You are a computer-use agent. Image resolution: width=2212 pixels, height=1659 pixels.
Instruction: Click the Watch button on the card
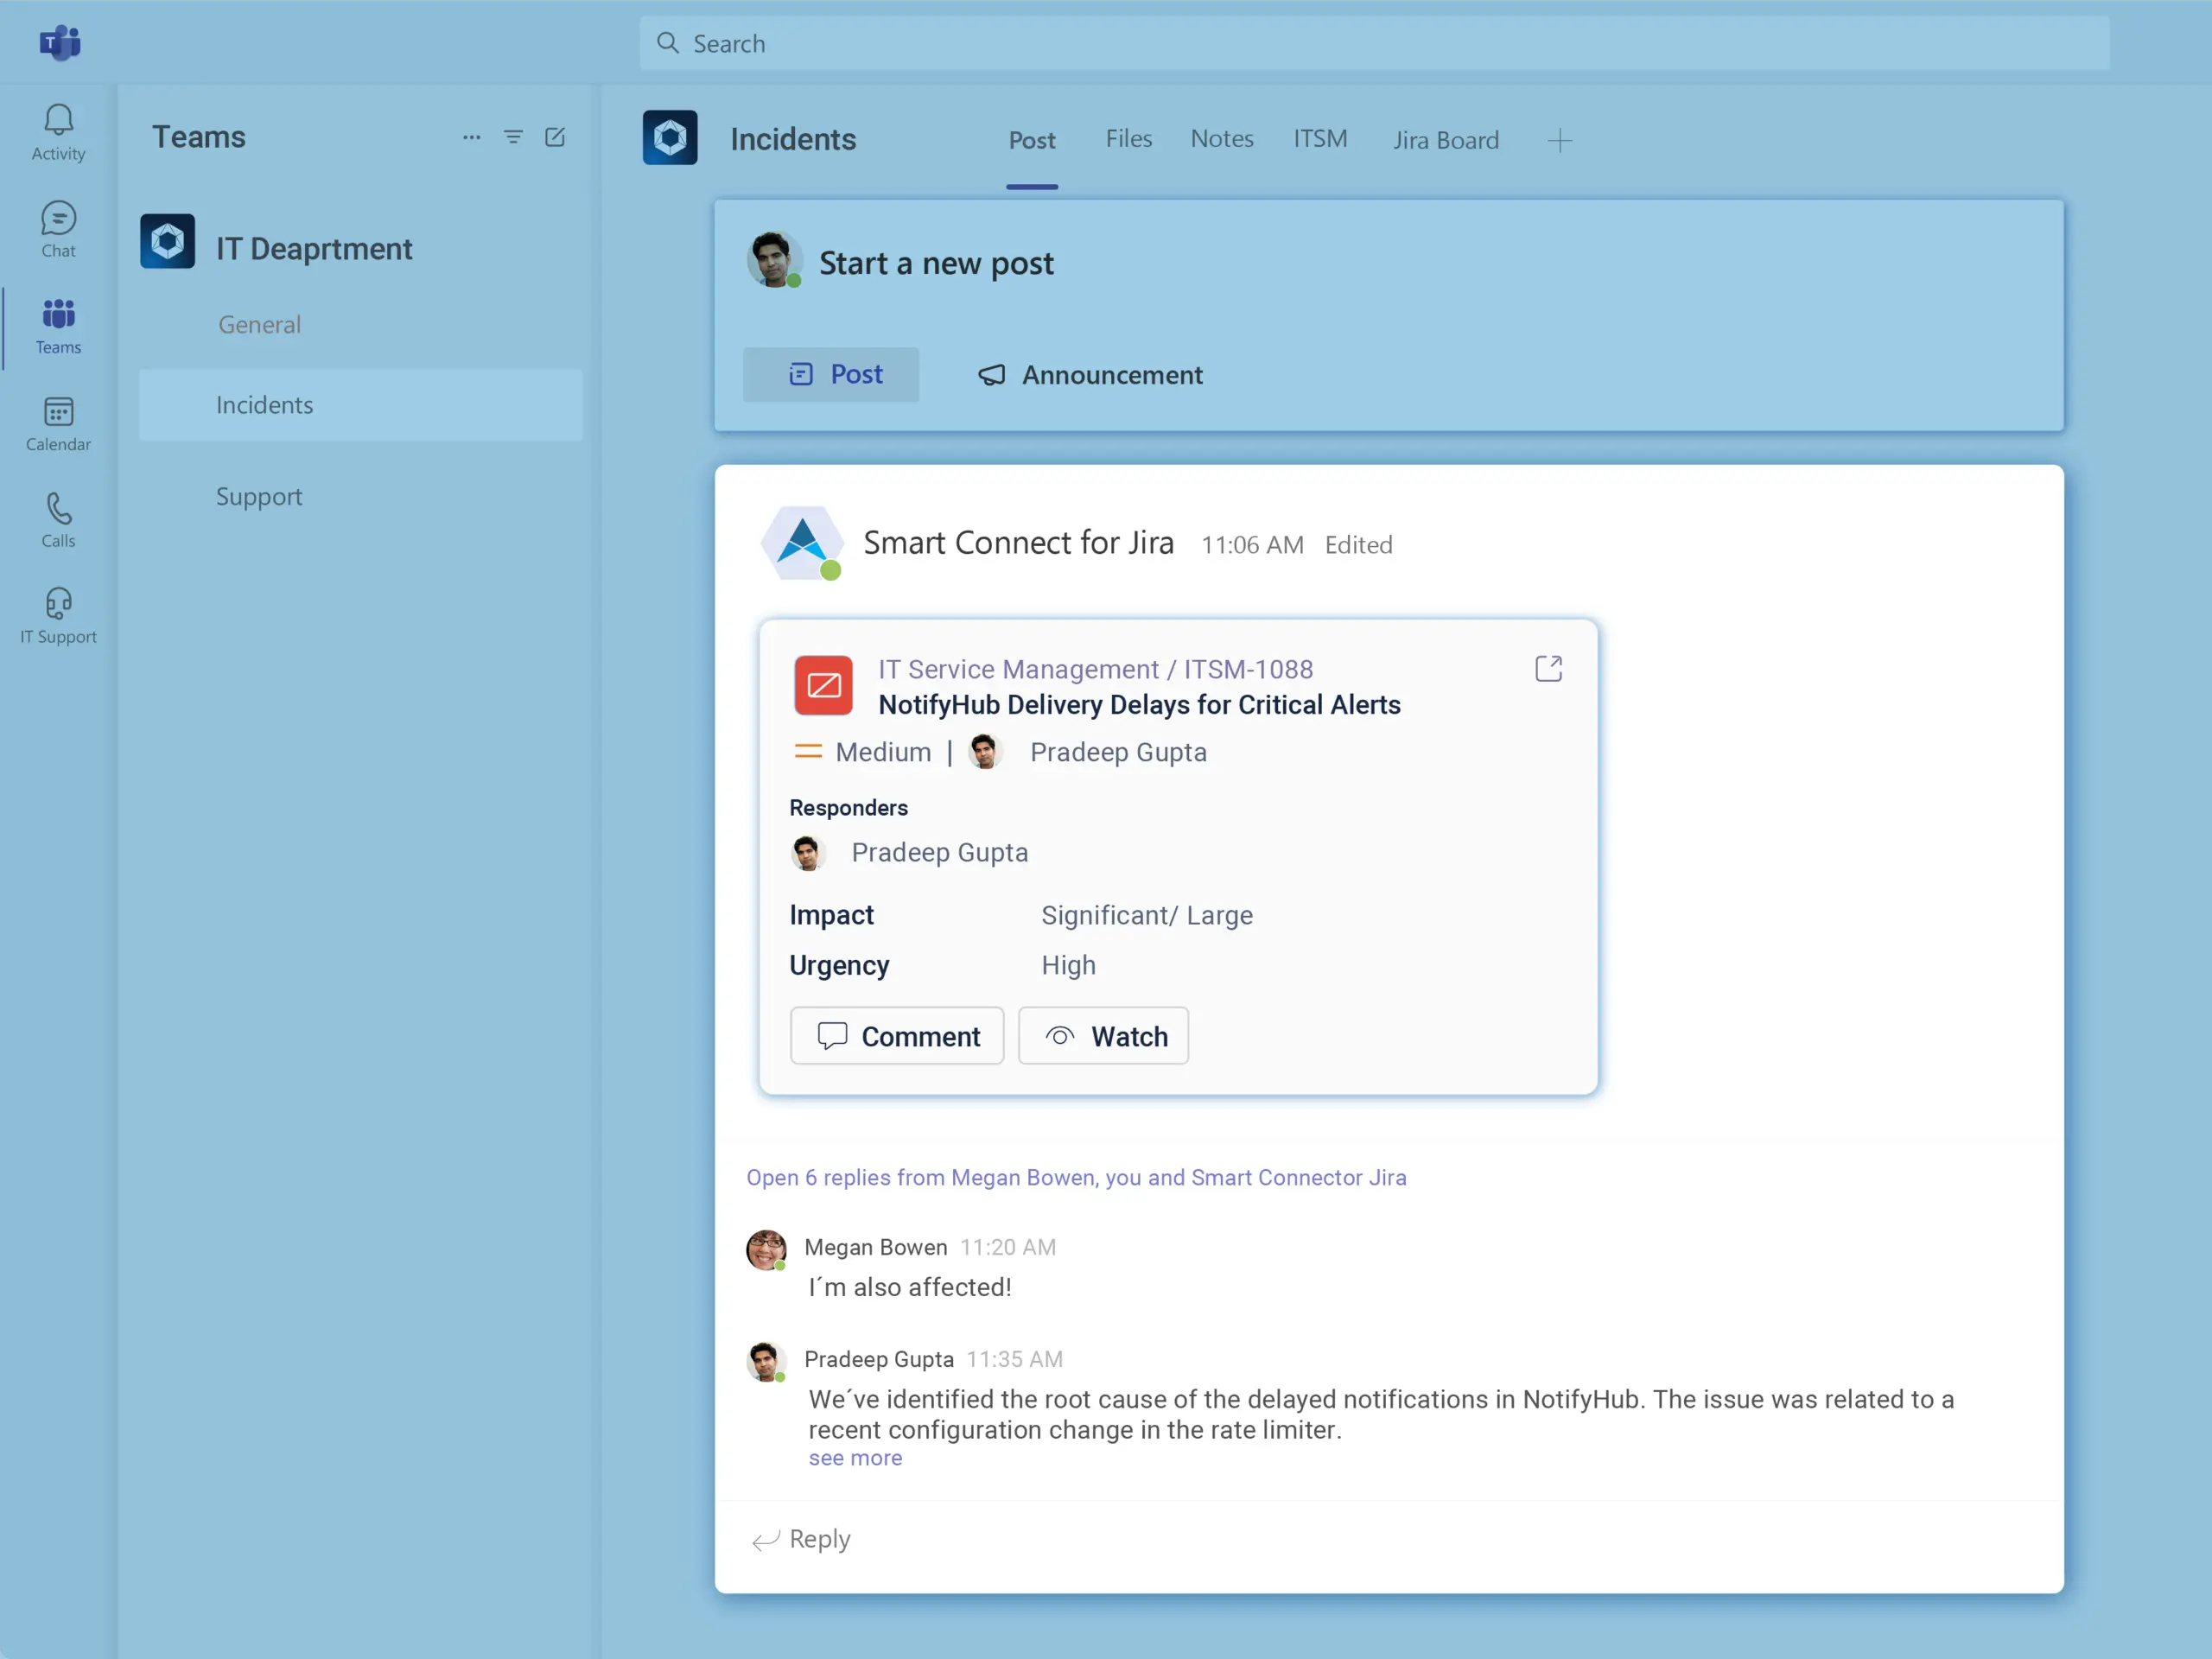(x=1103, y=1035)
